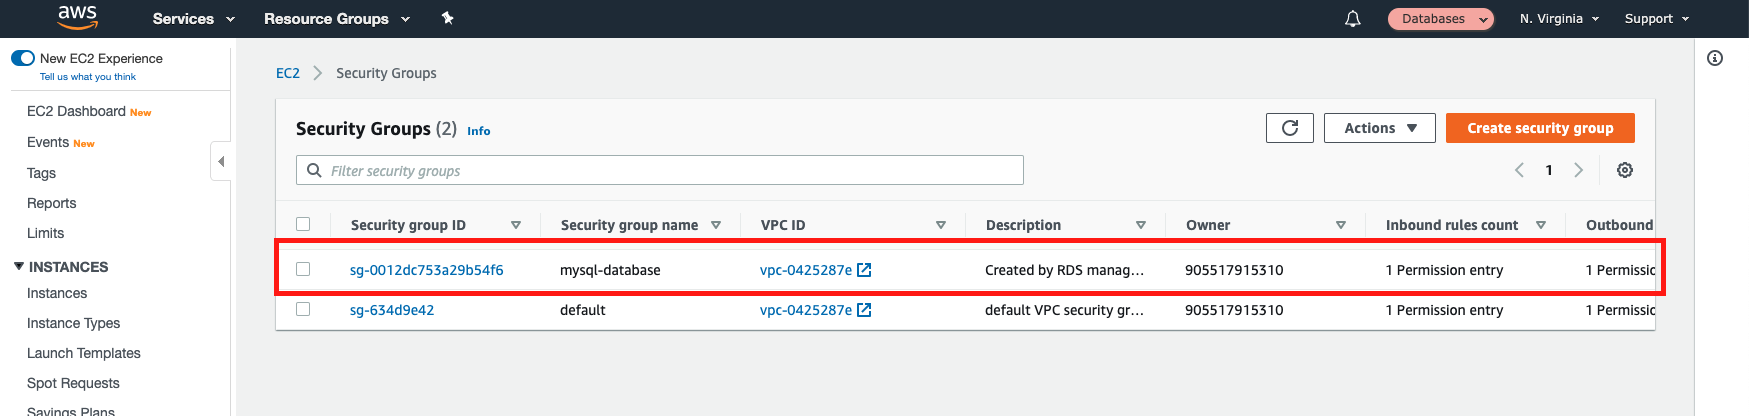
Task: Open the N. Virginia region selector
Action: (1559, 19)
